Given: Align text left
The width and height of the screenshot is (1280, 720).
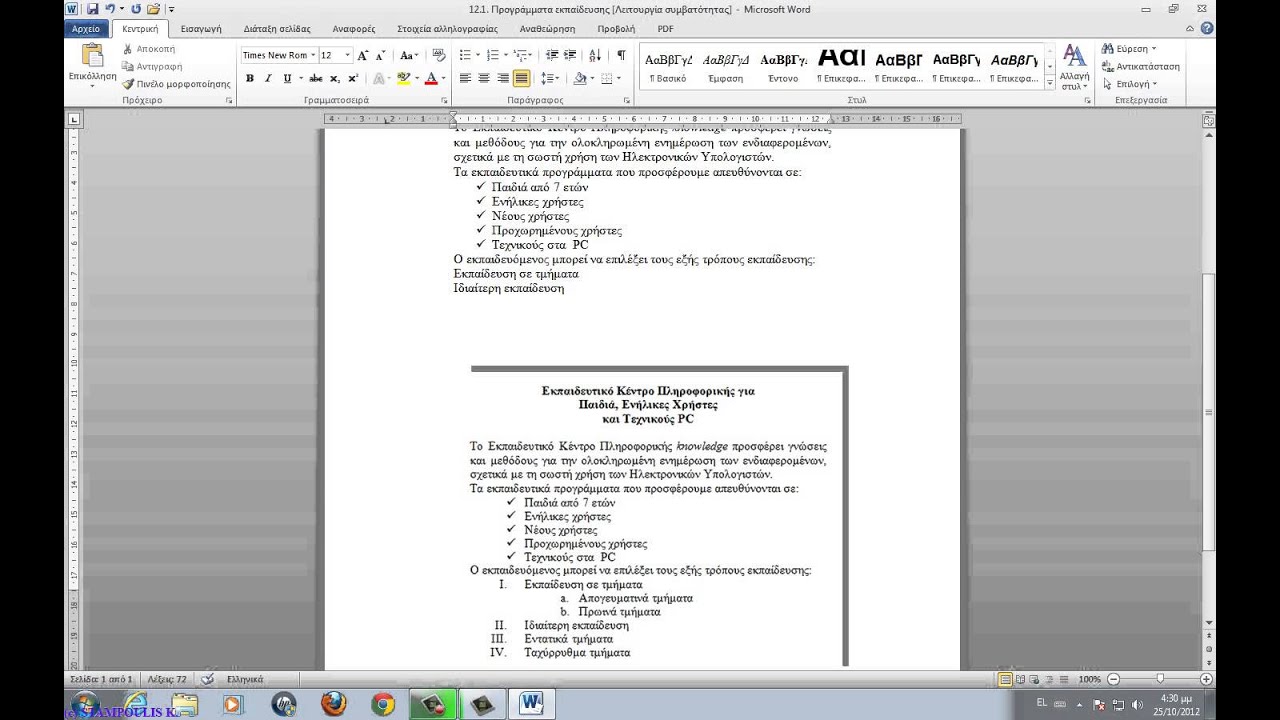Looking at the screenshot, I should [465, 78].
